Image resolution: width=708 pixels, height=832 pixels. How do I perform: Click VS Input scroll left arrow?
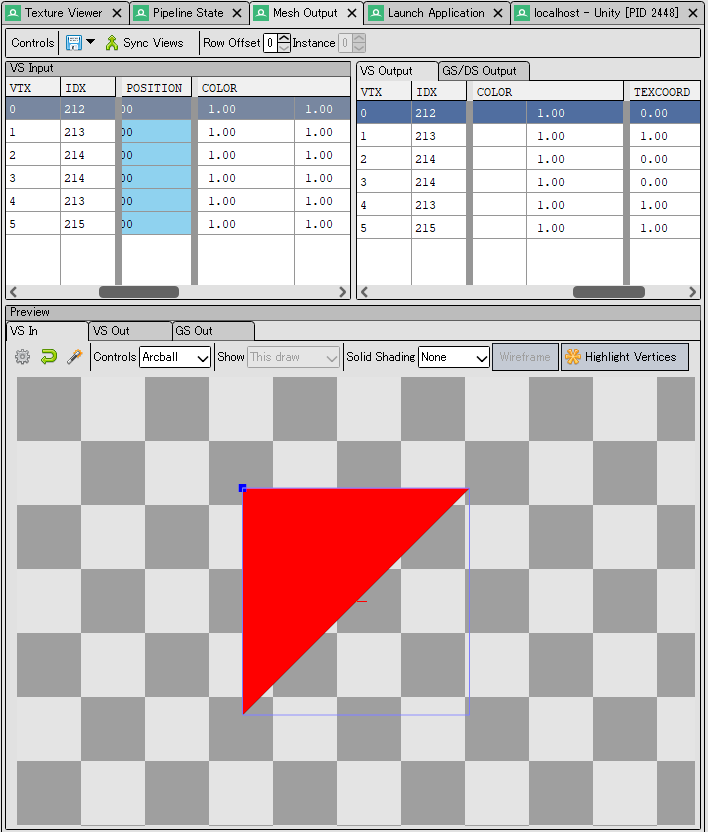[13, 292]
